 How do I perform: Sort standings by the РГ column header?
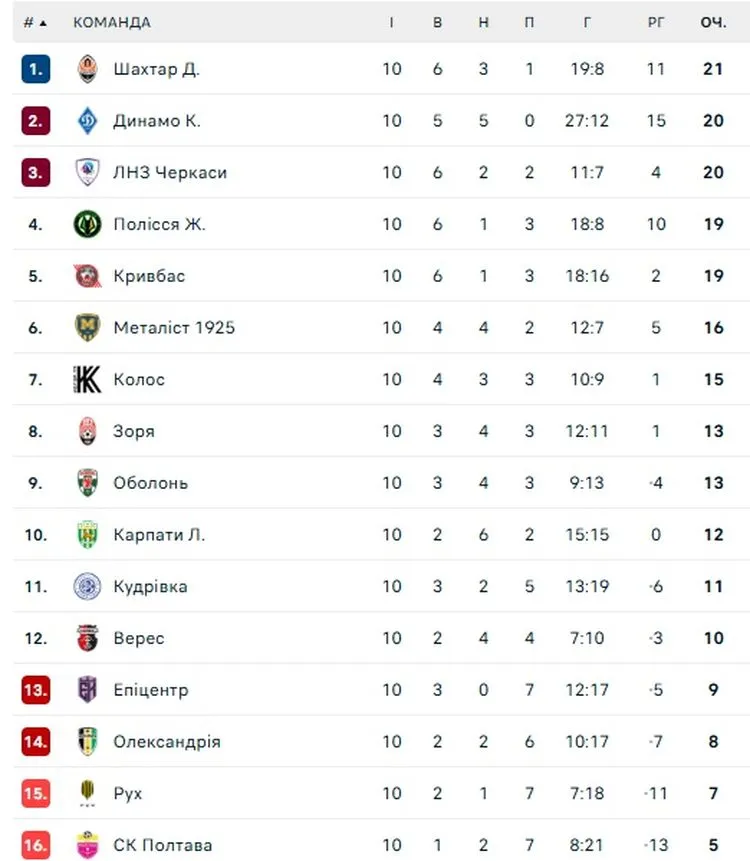tap(655, 22)
